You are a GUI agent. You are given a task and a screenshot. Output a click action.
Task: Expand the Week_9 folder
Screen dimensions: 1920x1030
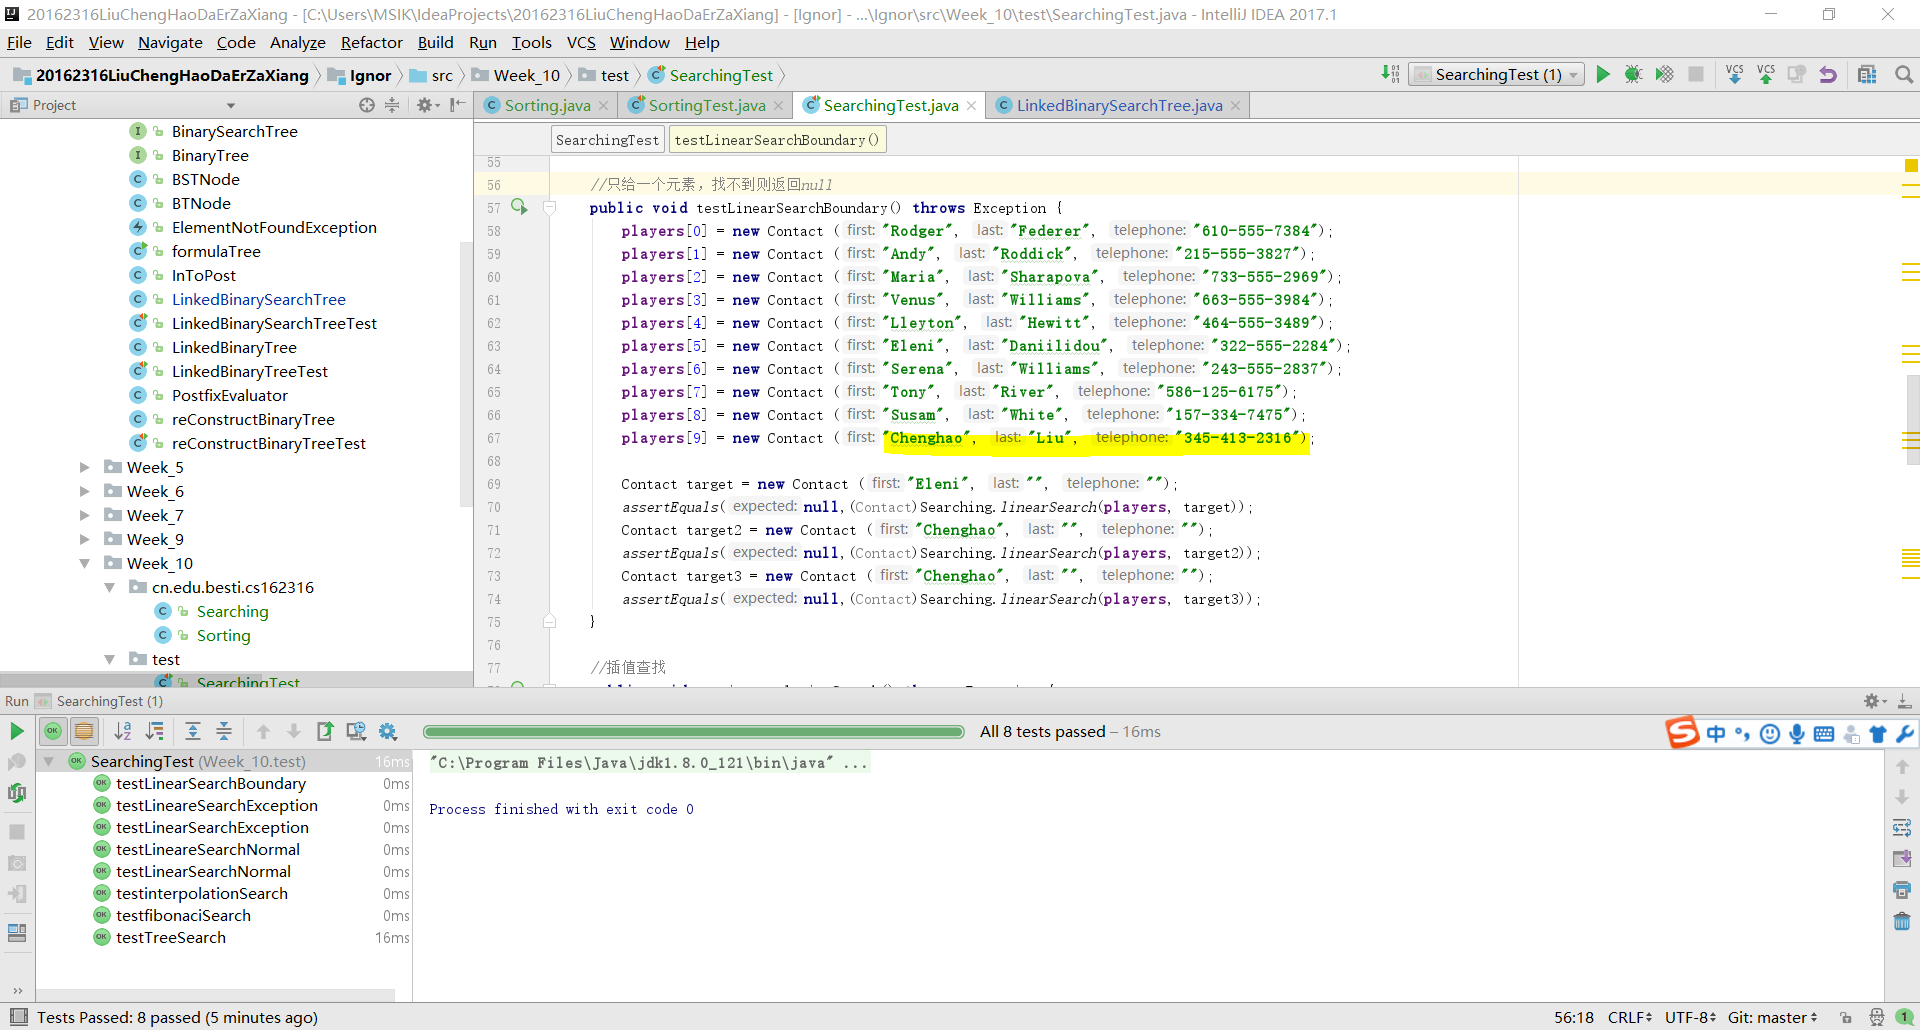(85, 539)
